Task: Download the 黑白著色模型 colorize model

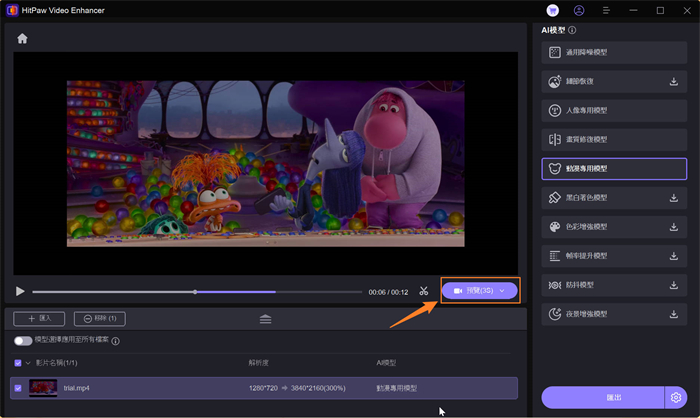Action: (x=673, y=198)
